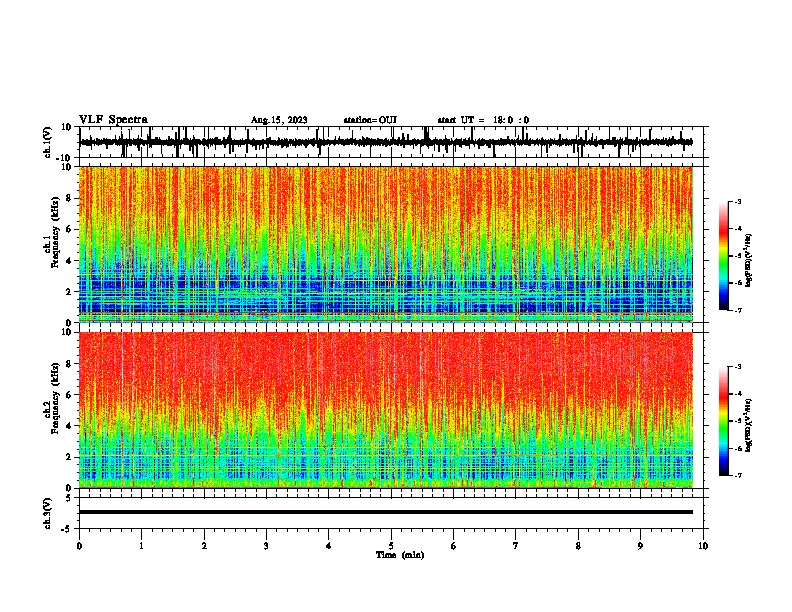Click the "-3" tick on ch.1 colorbar
This screenshot has height=612, width=792.
(x=737, y=201)
